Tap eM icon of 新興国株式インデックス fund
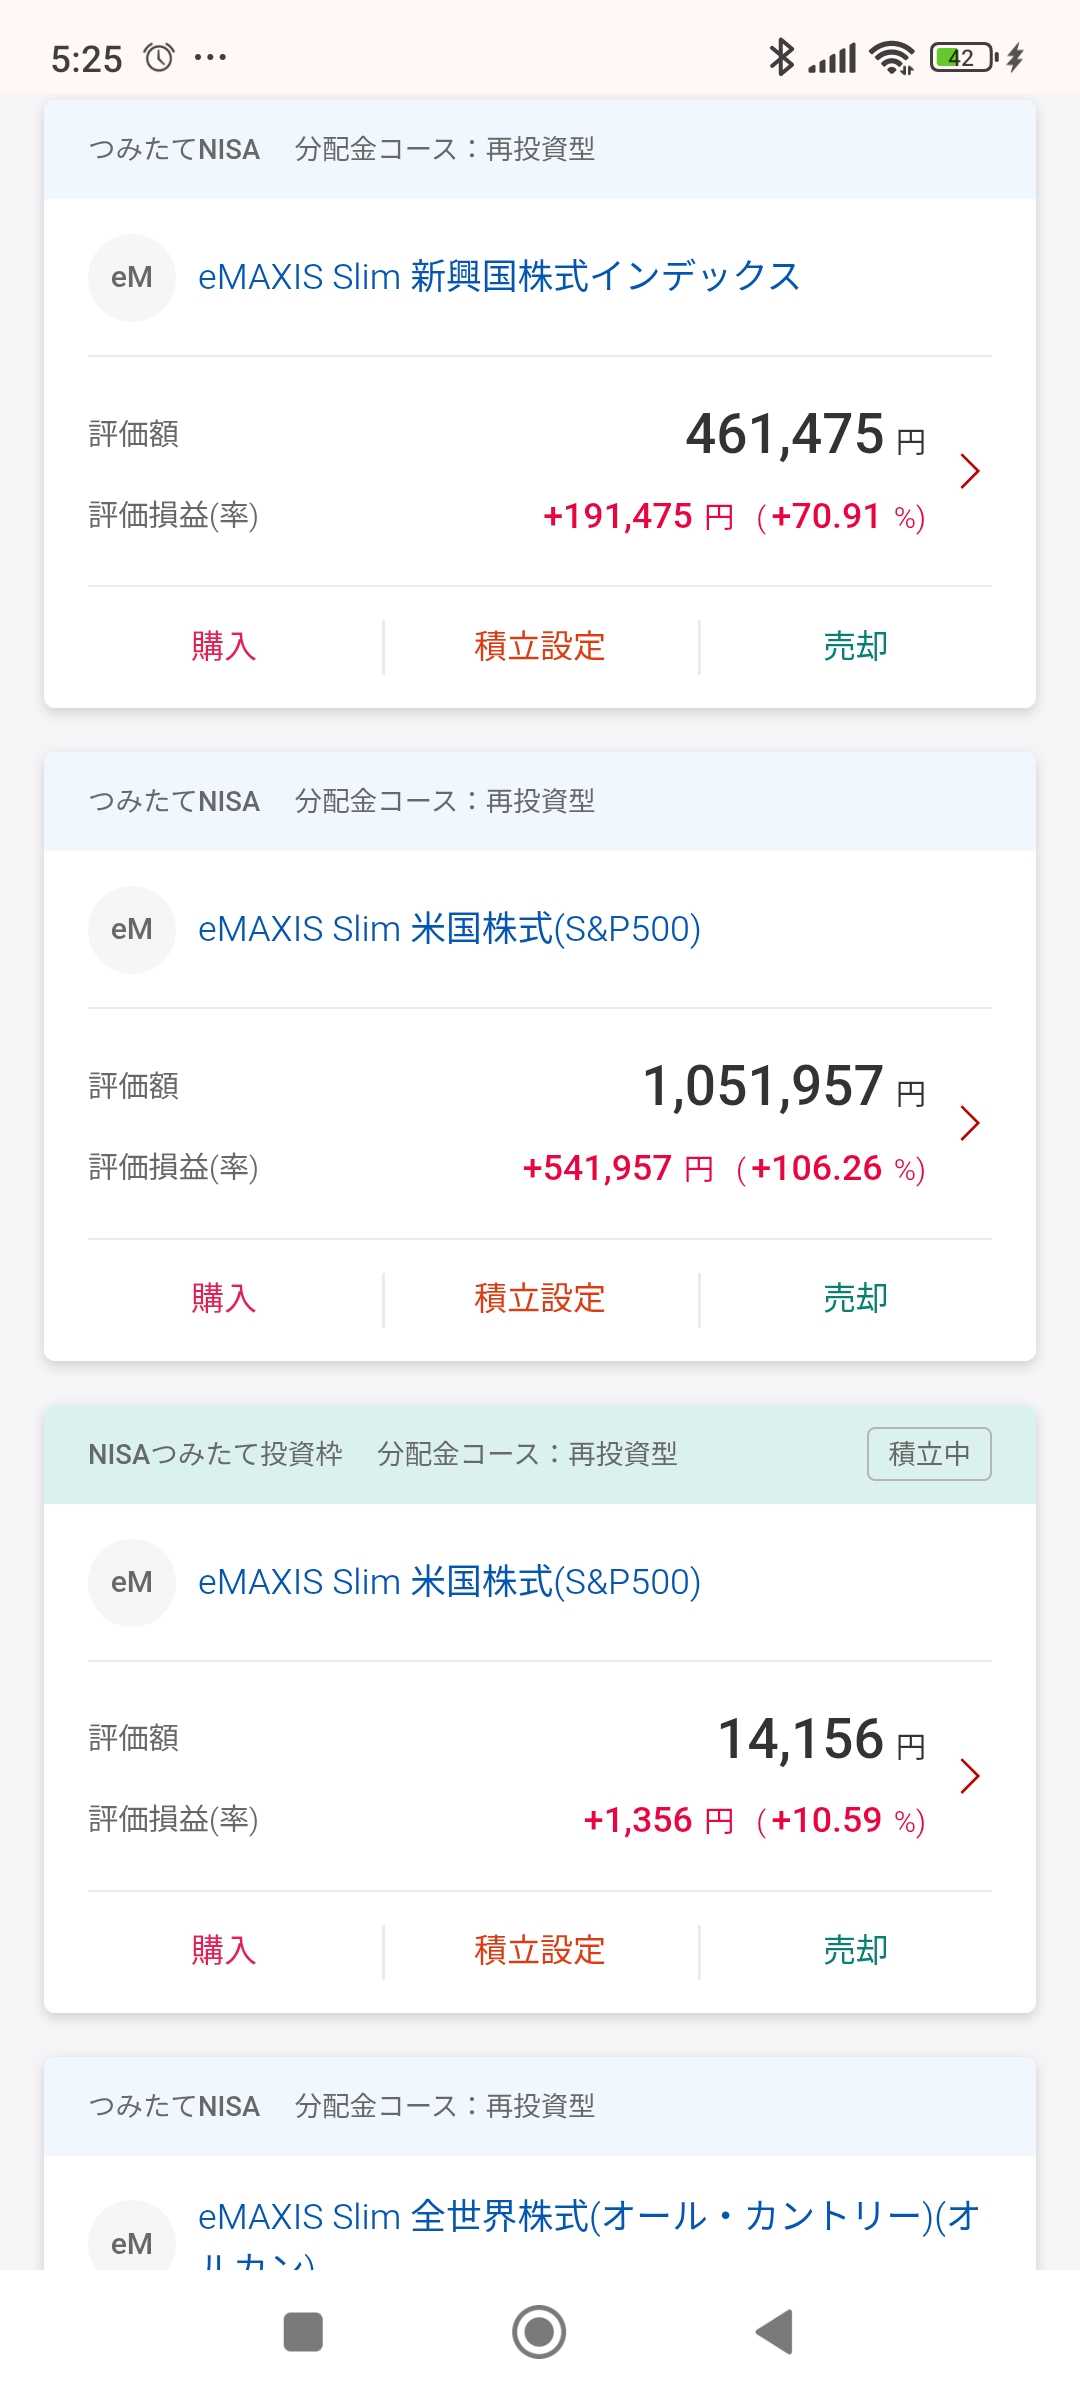 point(132,277)
